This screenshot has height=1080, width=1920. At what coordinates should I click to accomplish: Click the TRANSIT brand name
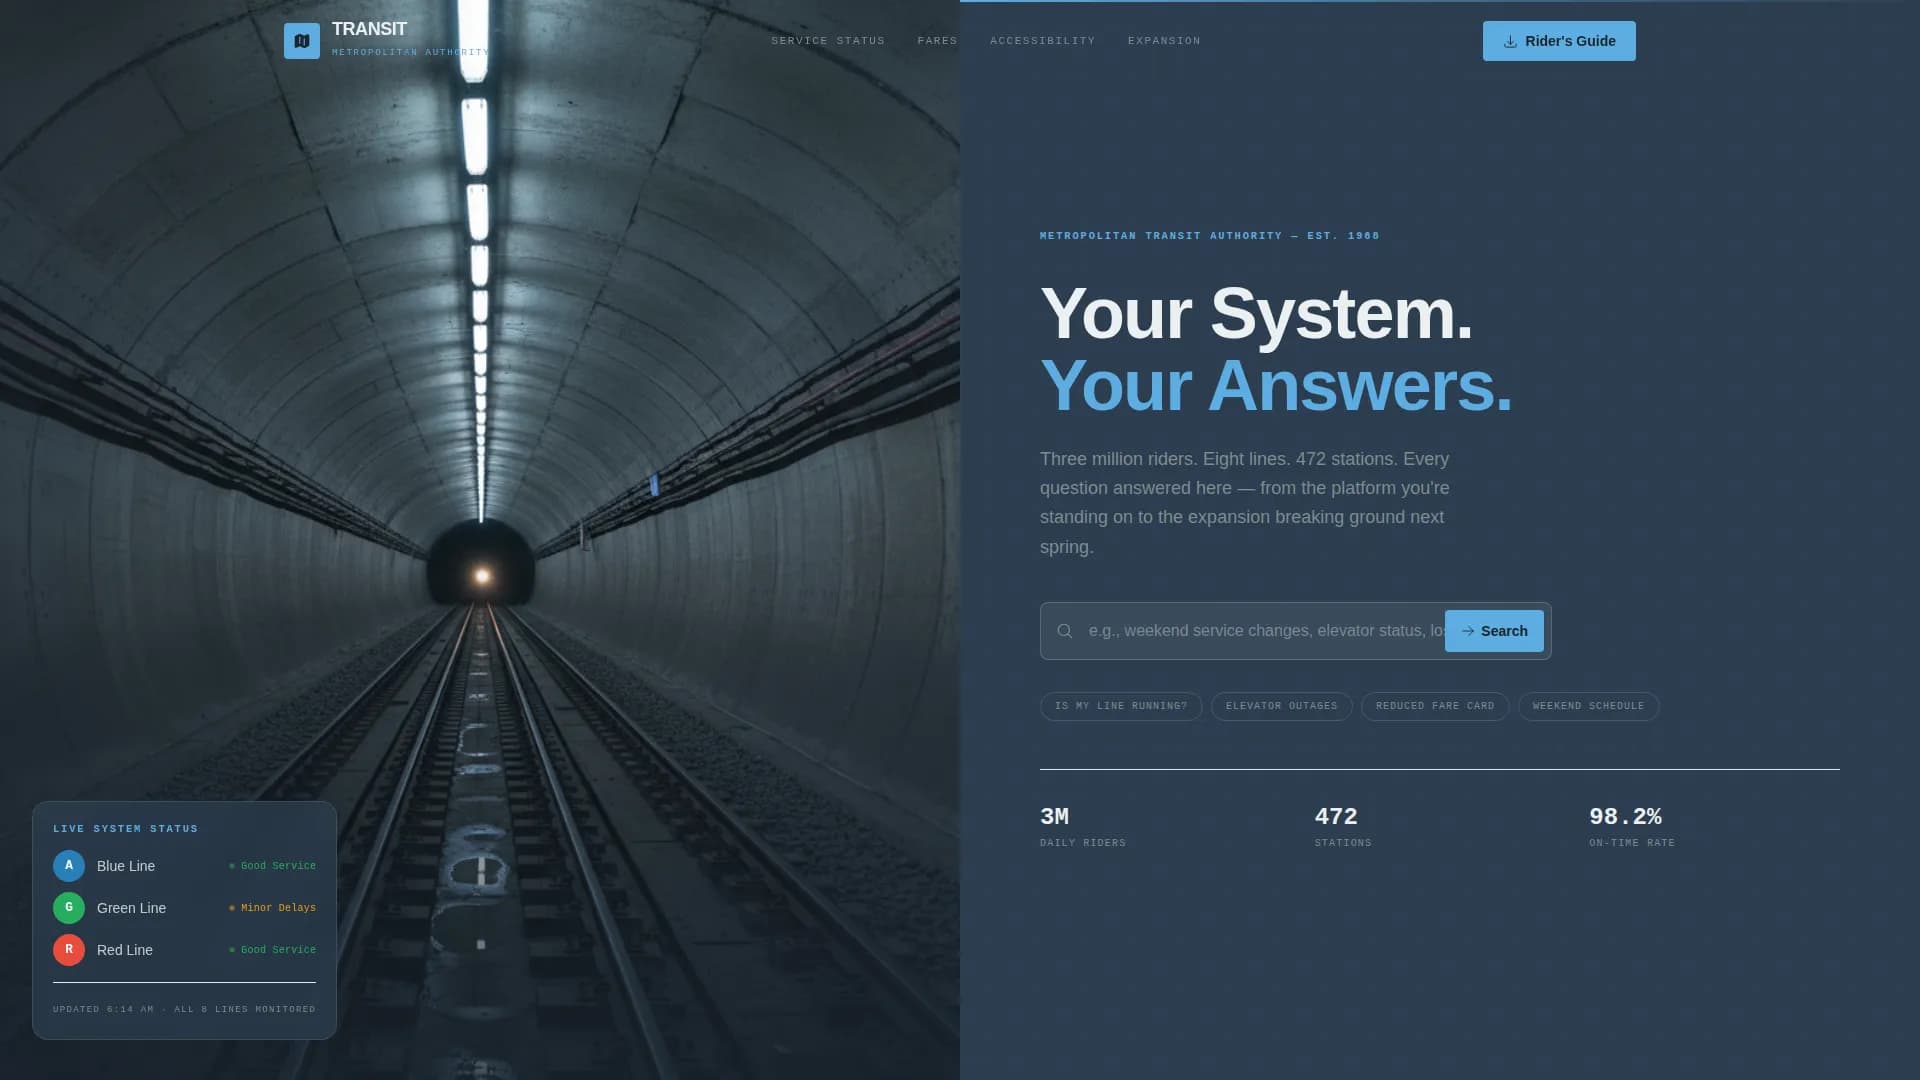click(x=369, y=29)
